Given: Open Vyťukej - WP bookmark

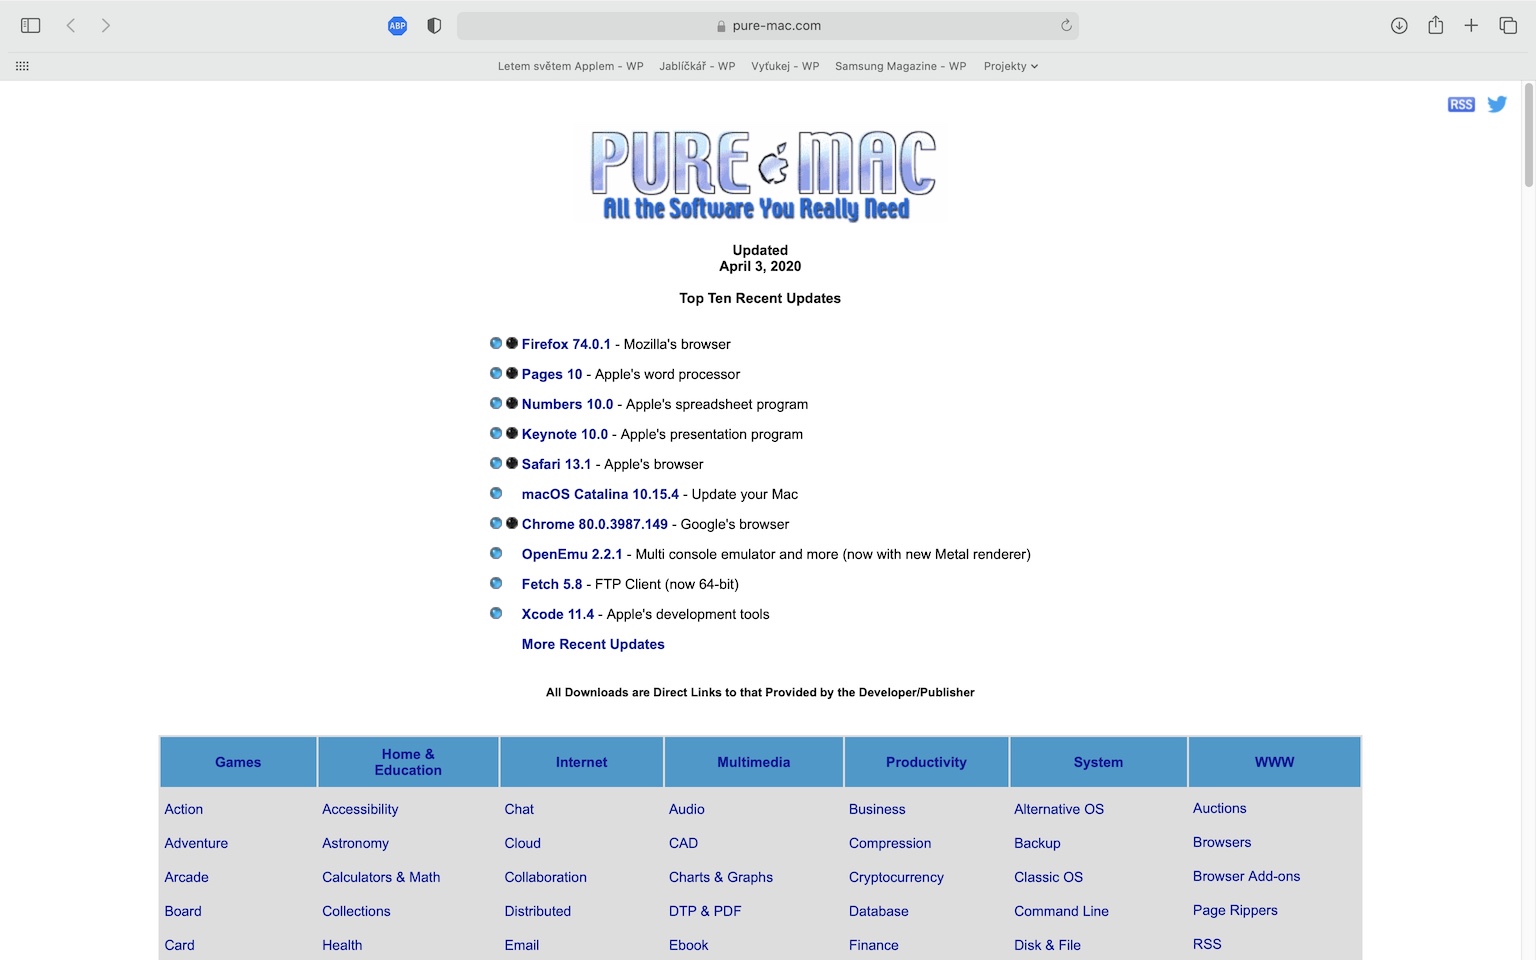Looking at the screenshot, I should [785, 66].
